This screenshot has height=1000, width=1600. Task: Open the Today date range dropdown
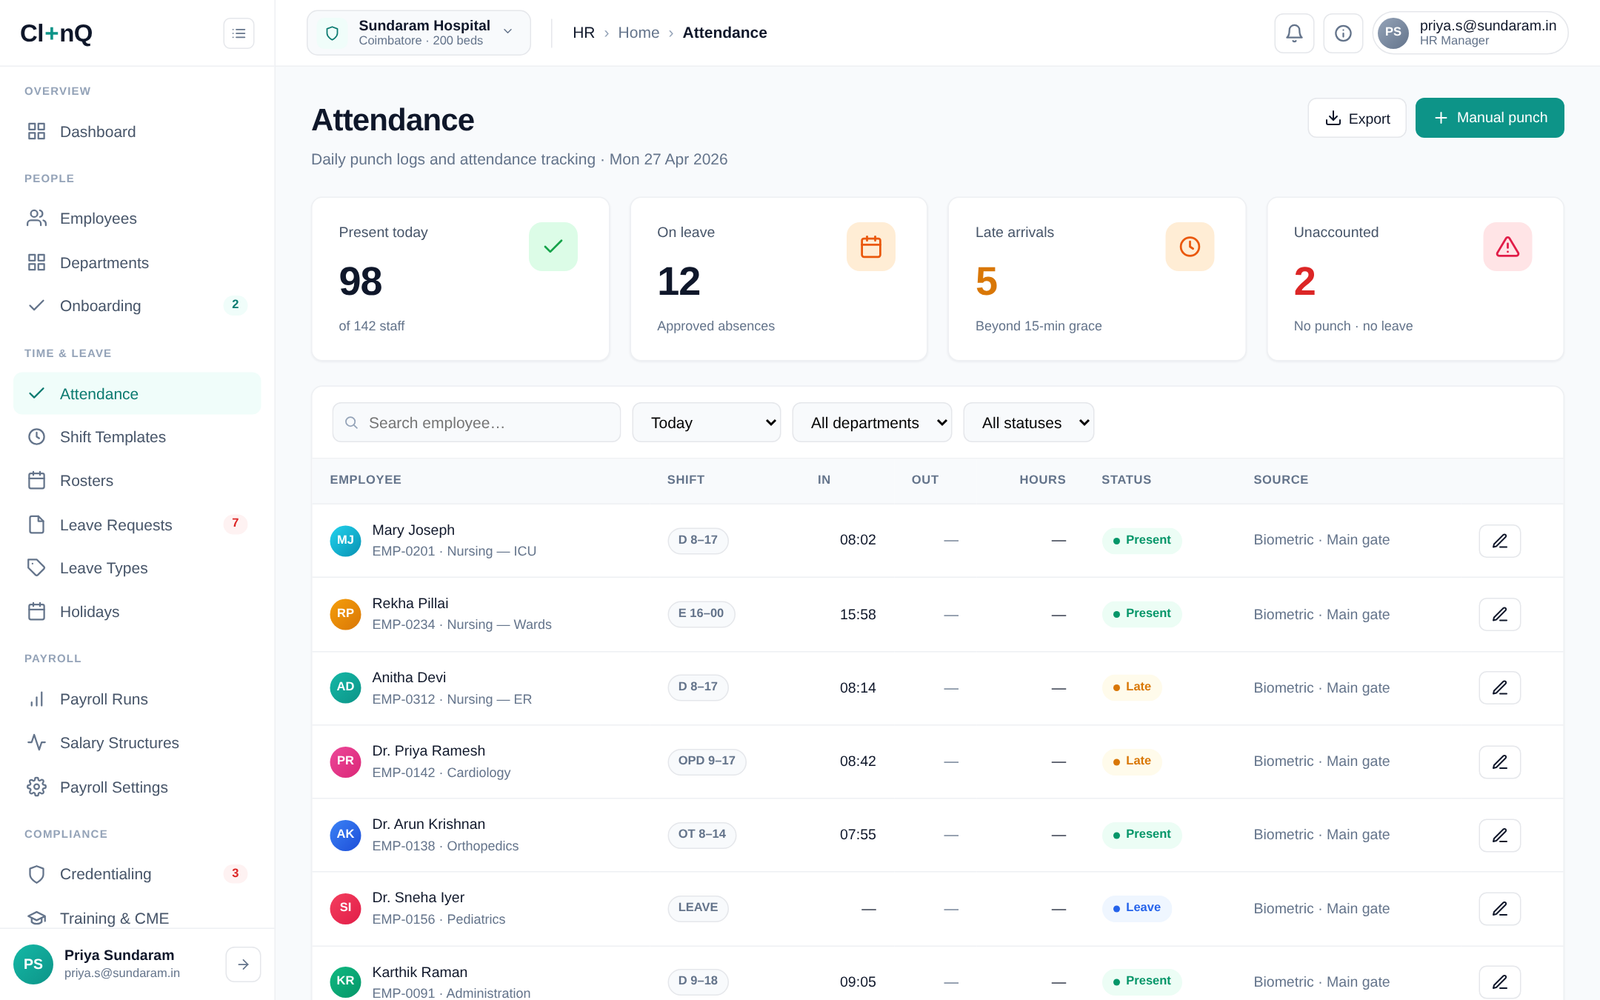[x=707, y=423]
